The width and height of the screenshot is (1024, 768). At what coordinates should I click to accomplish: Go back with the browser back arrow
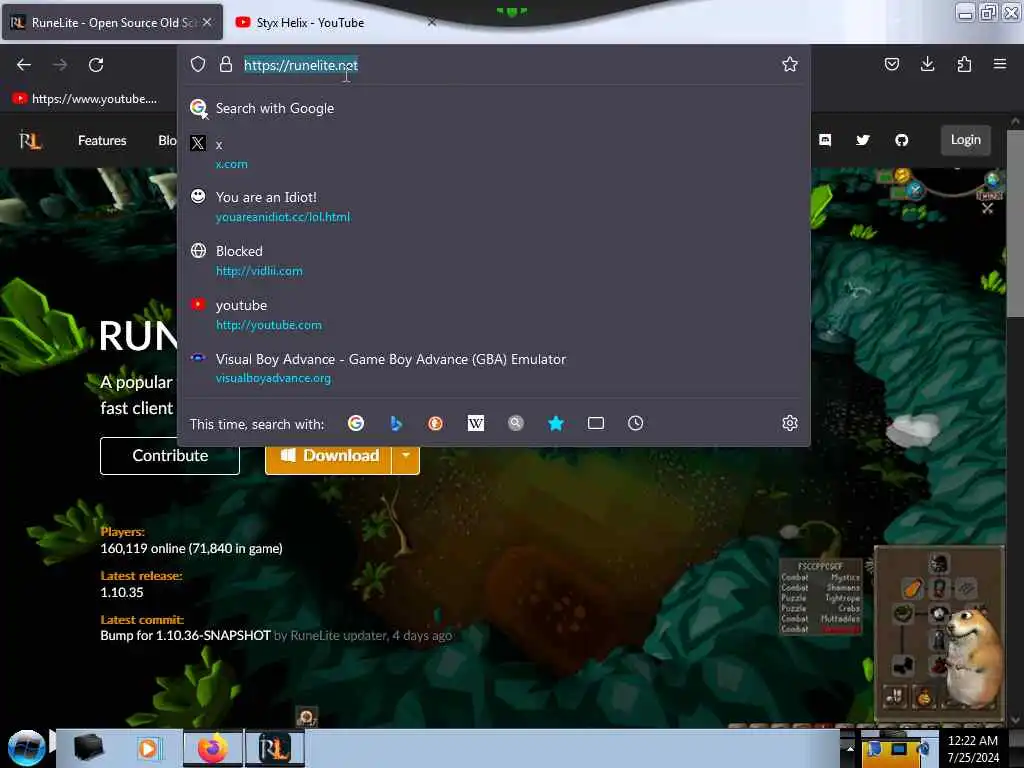point(24,65)
